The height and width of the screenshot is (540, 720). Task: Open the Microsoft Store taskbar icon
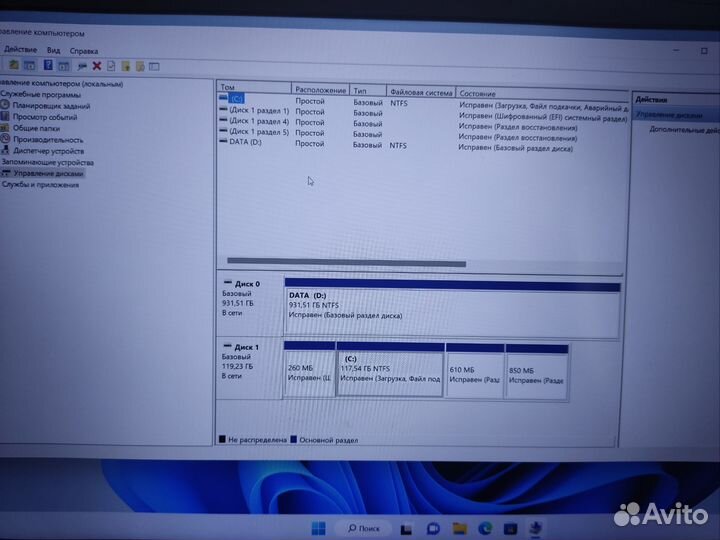tap(511, 529)
